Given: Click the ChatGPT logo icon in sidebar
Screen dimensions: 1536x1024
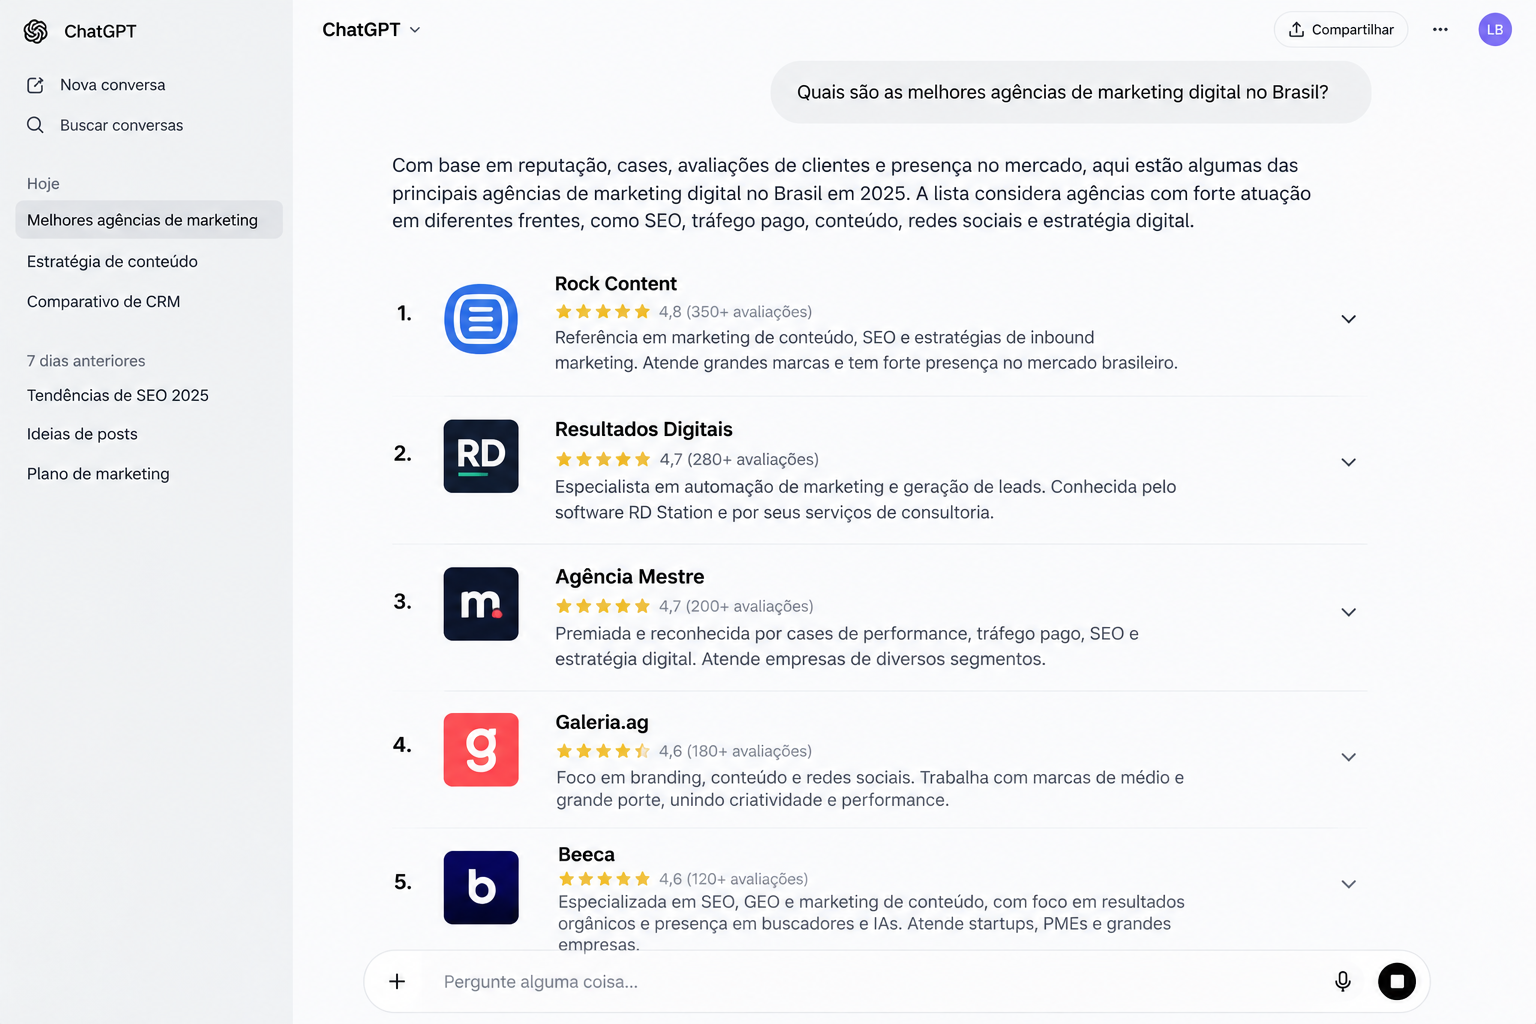Looking at the screenshot, I should [x=36, y=31].
